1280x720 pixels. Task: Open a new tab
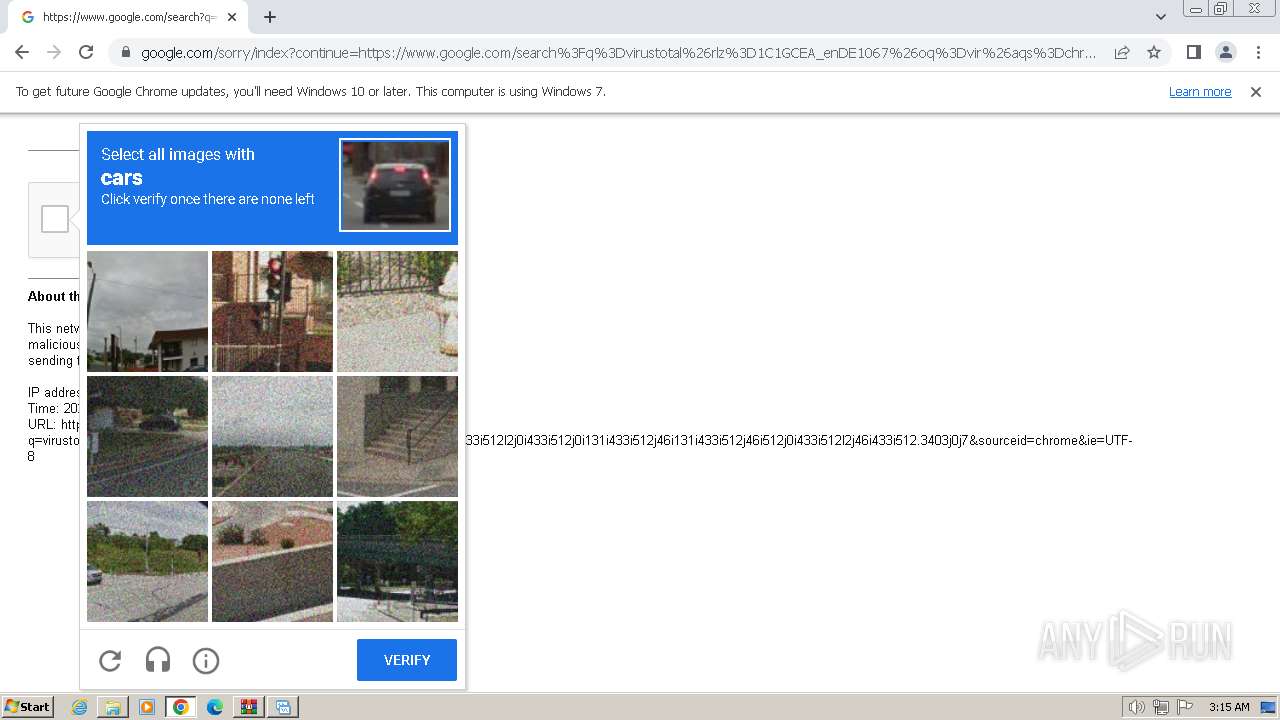(270, 17)
